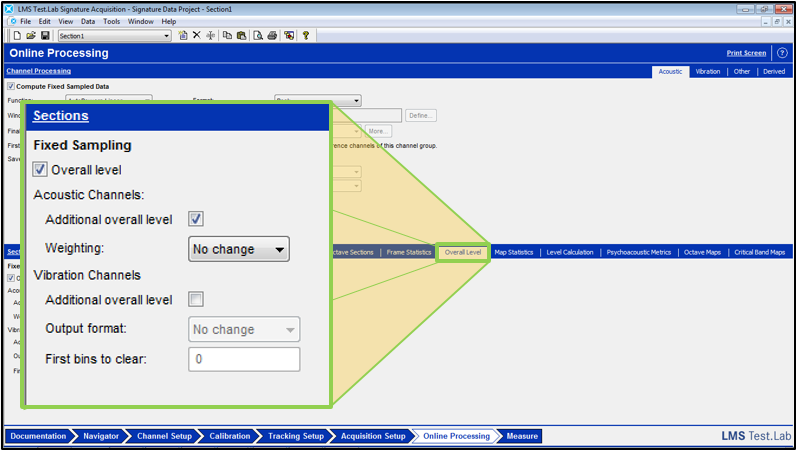
Task: Click the Print Screen link
Action: tap(746, 53)
